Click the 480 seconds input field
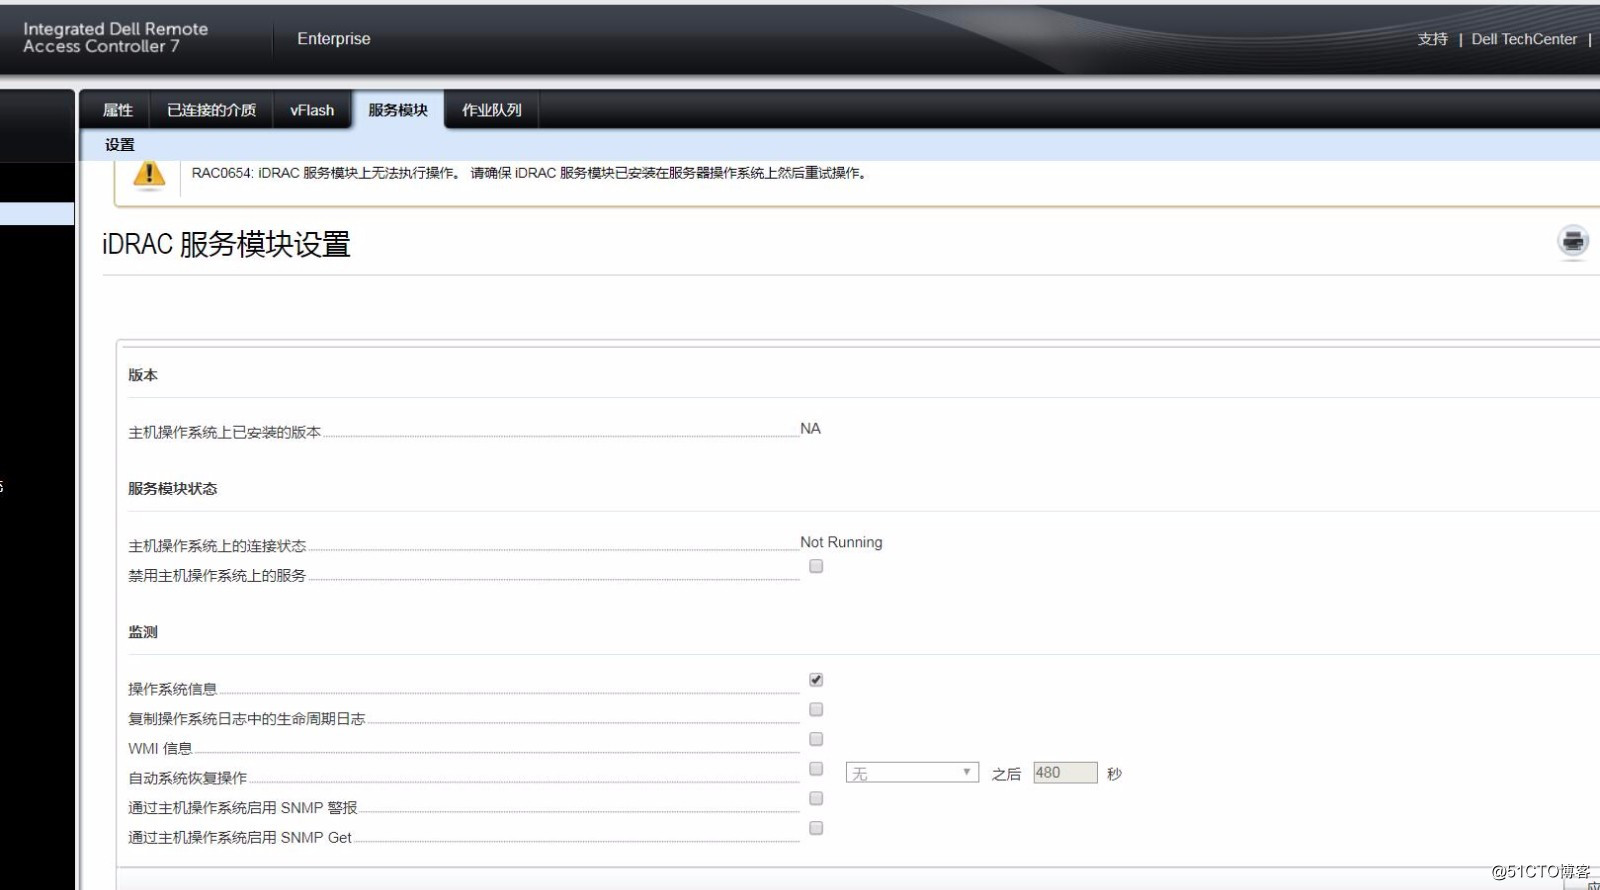The image size is (1600, 890). pyautogui.click(x=1065, y=773)
